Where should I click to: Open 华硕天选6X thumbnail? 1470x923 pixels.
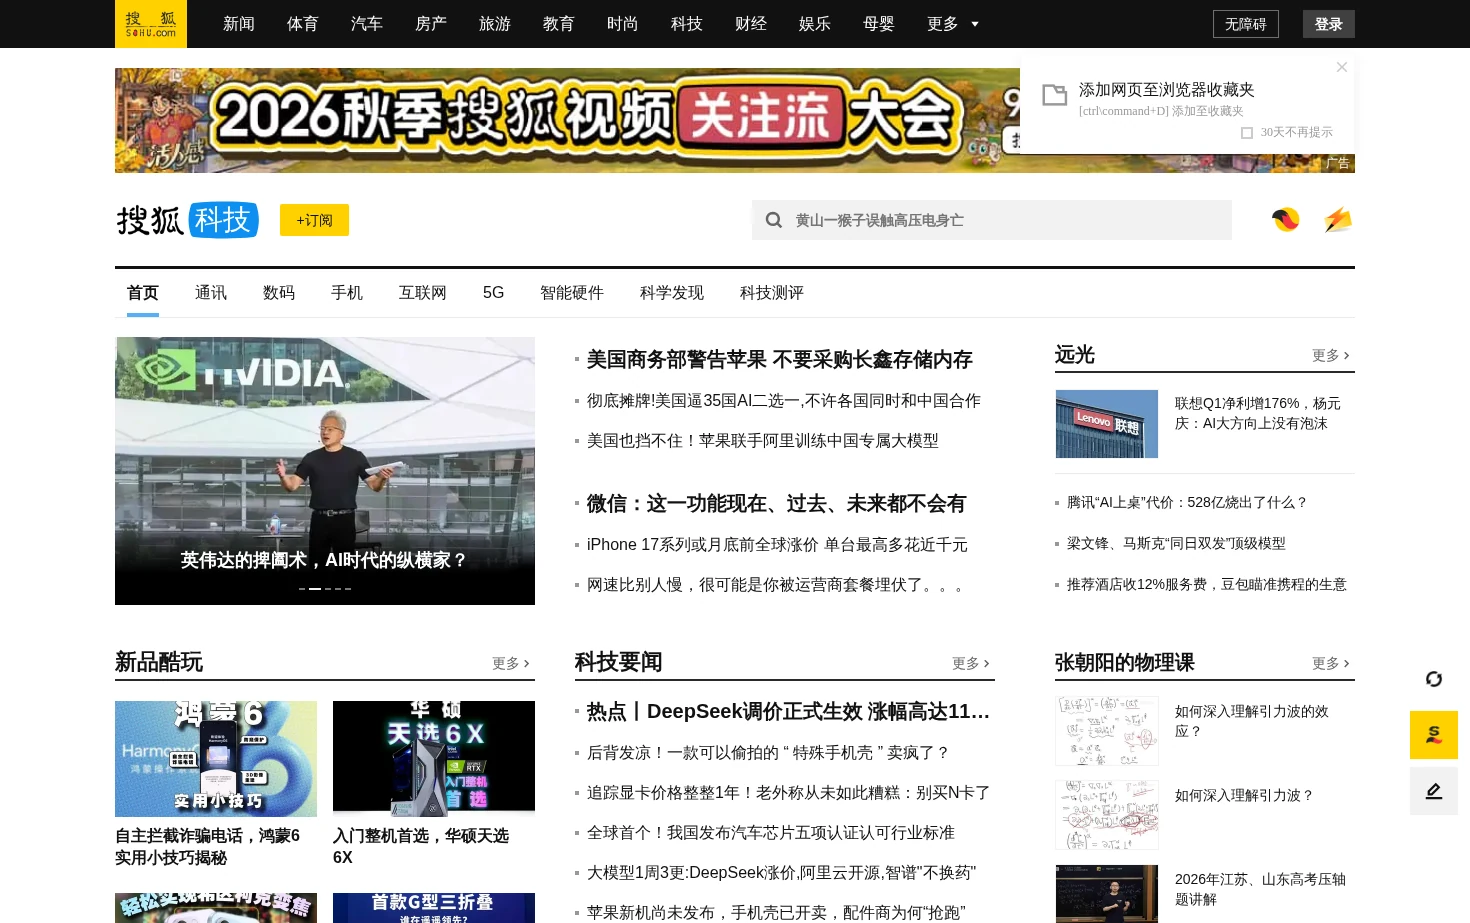tap(434, 759)
